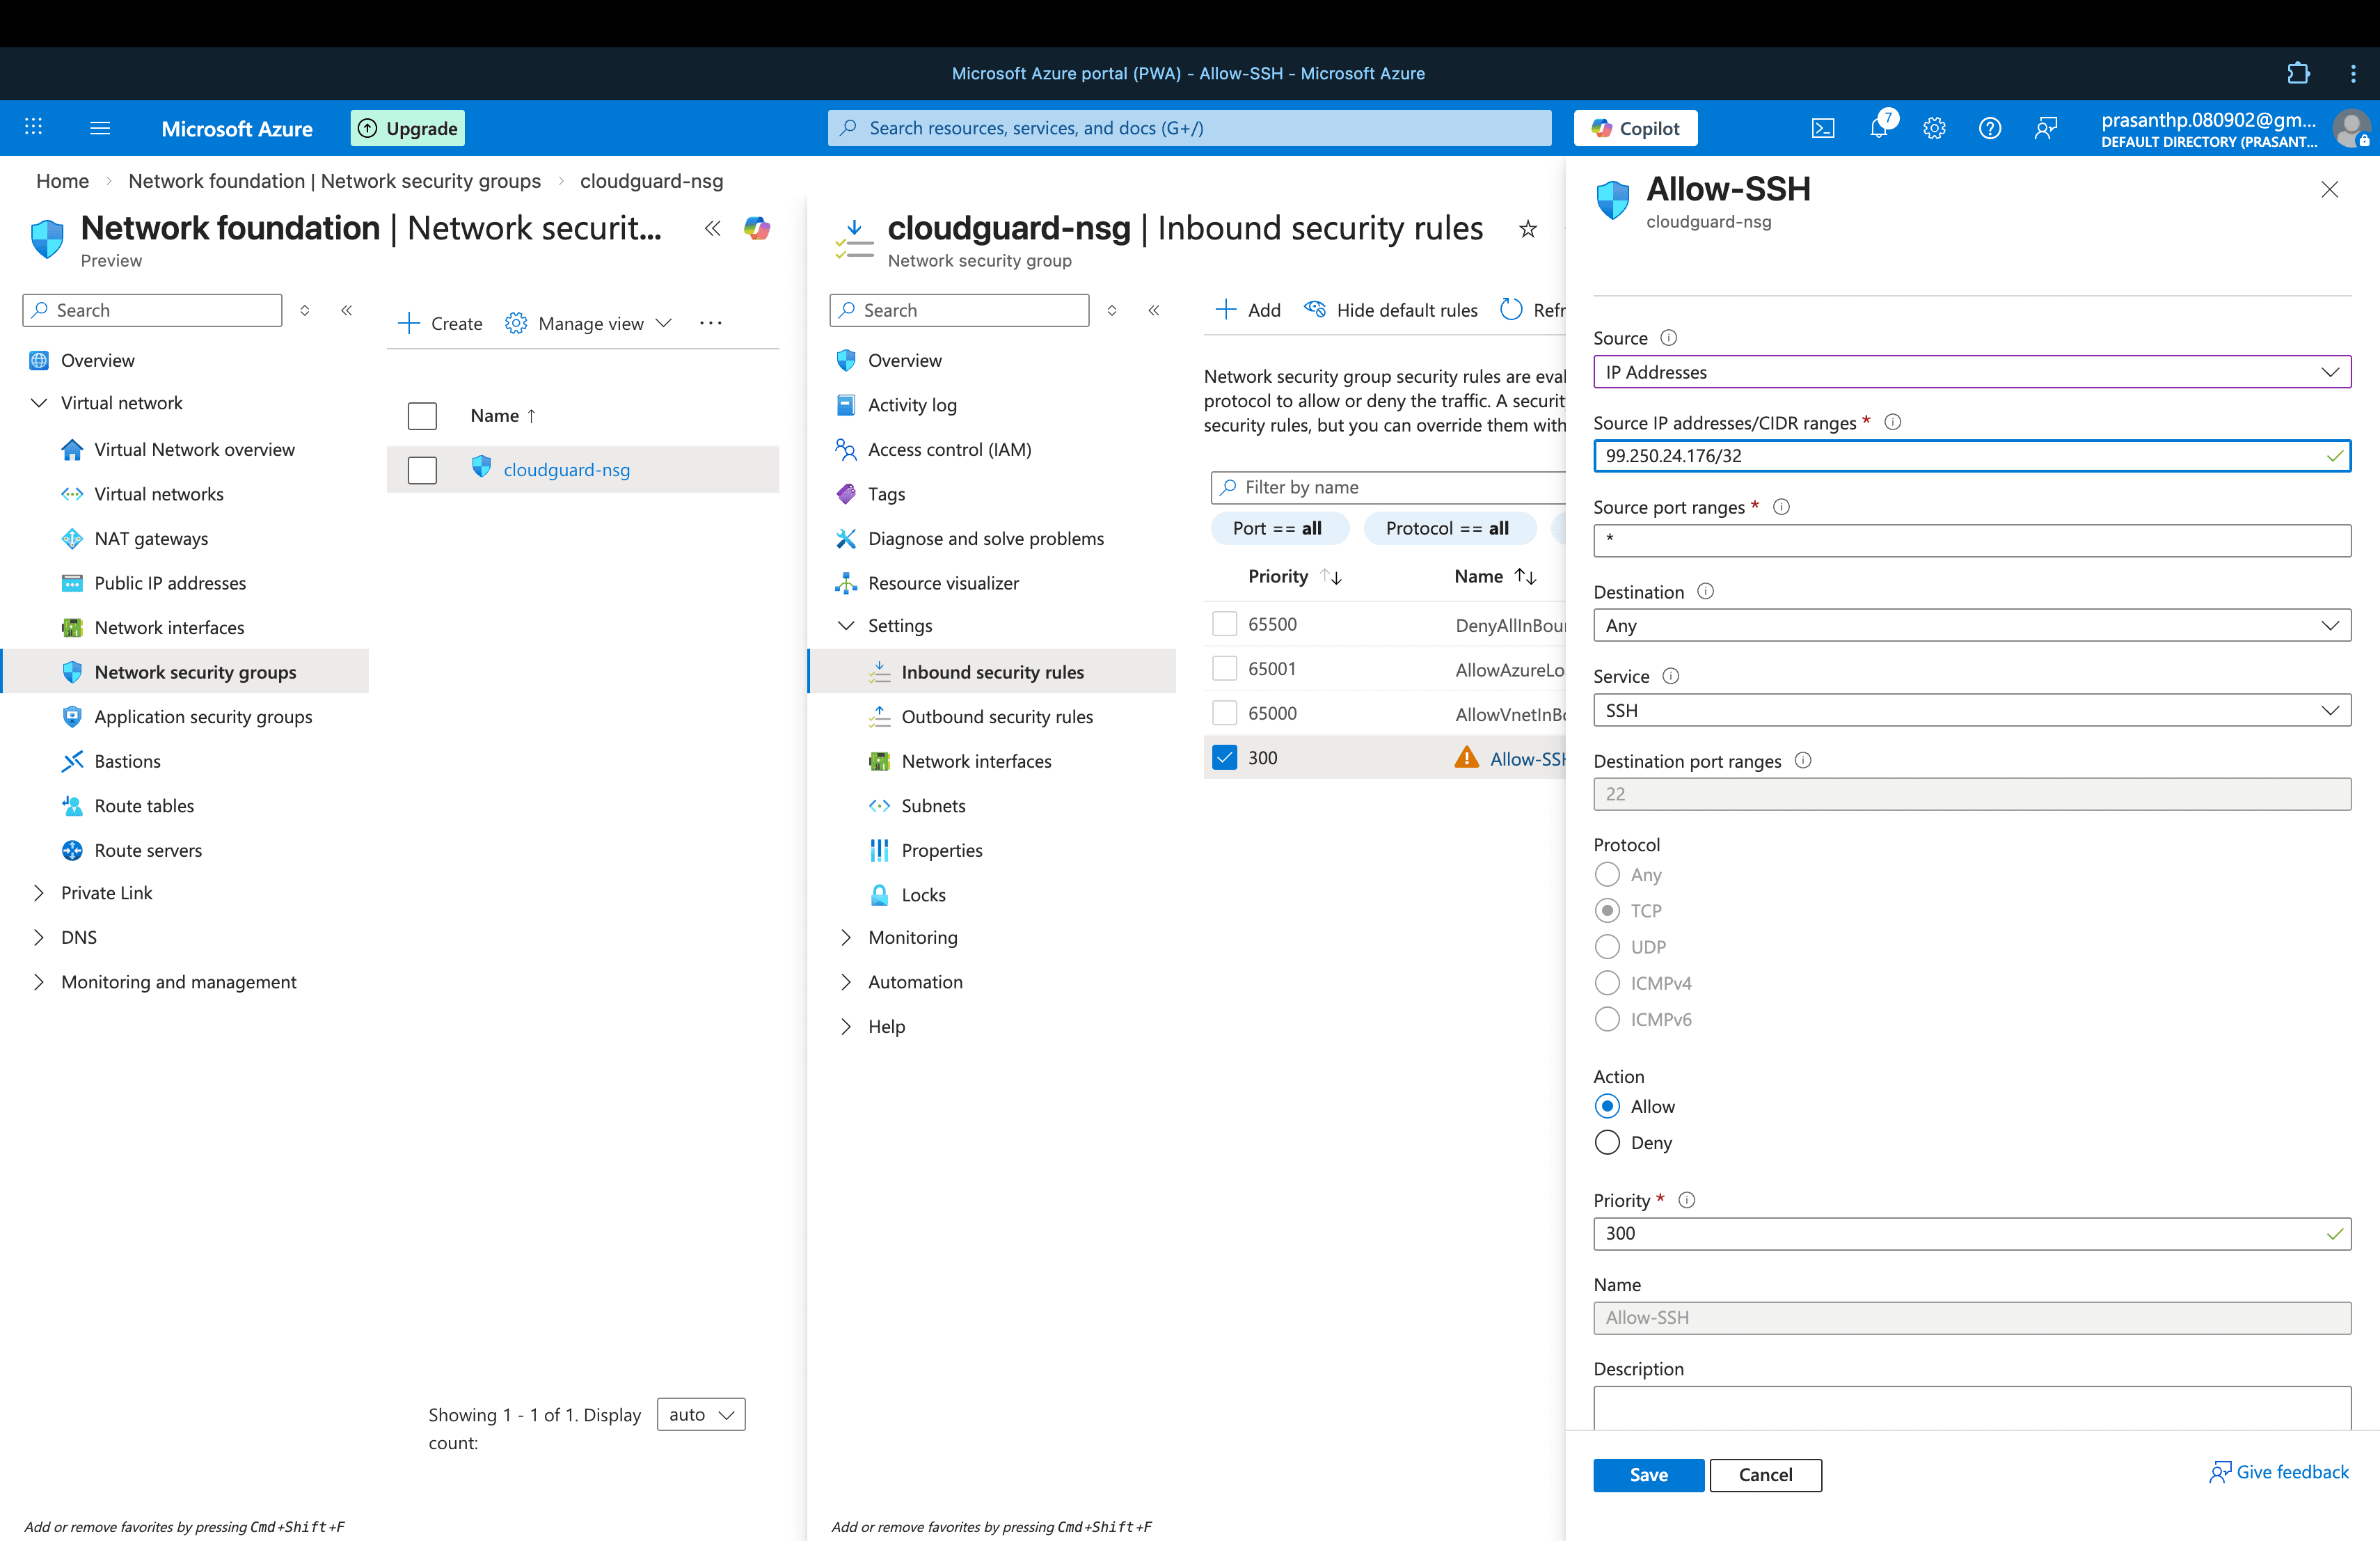
Task: Select Application security groups in sidebar
Action: [203, 716]
